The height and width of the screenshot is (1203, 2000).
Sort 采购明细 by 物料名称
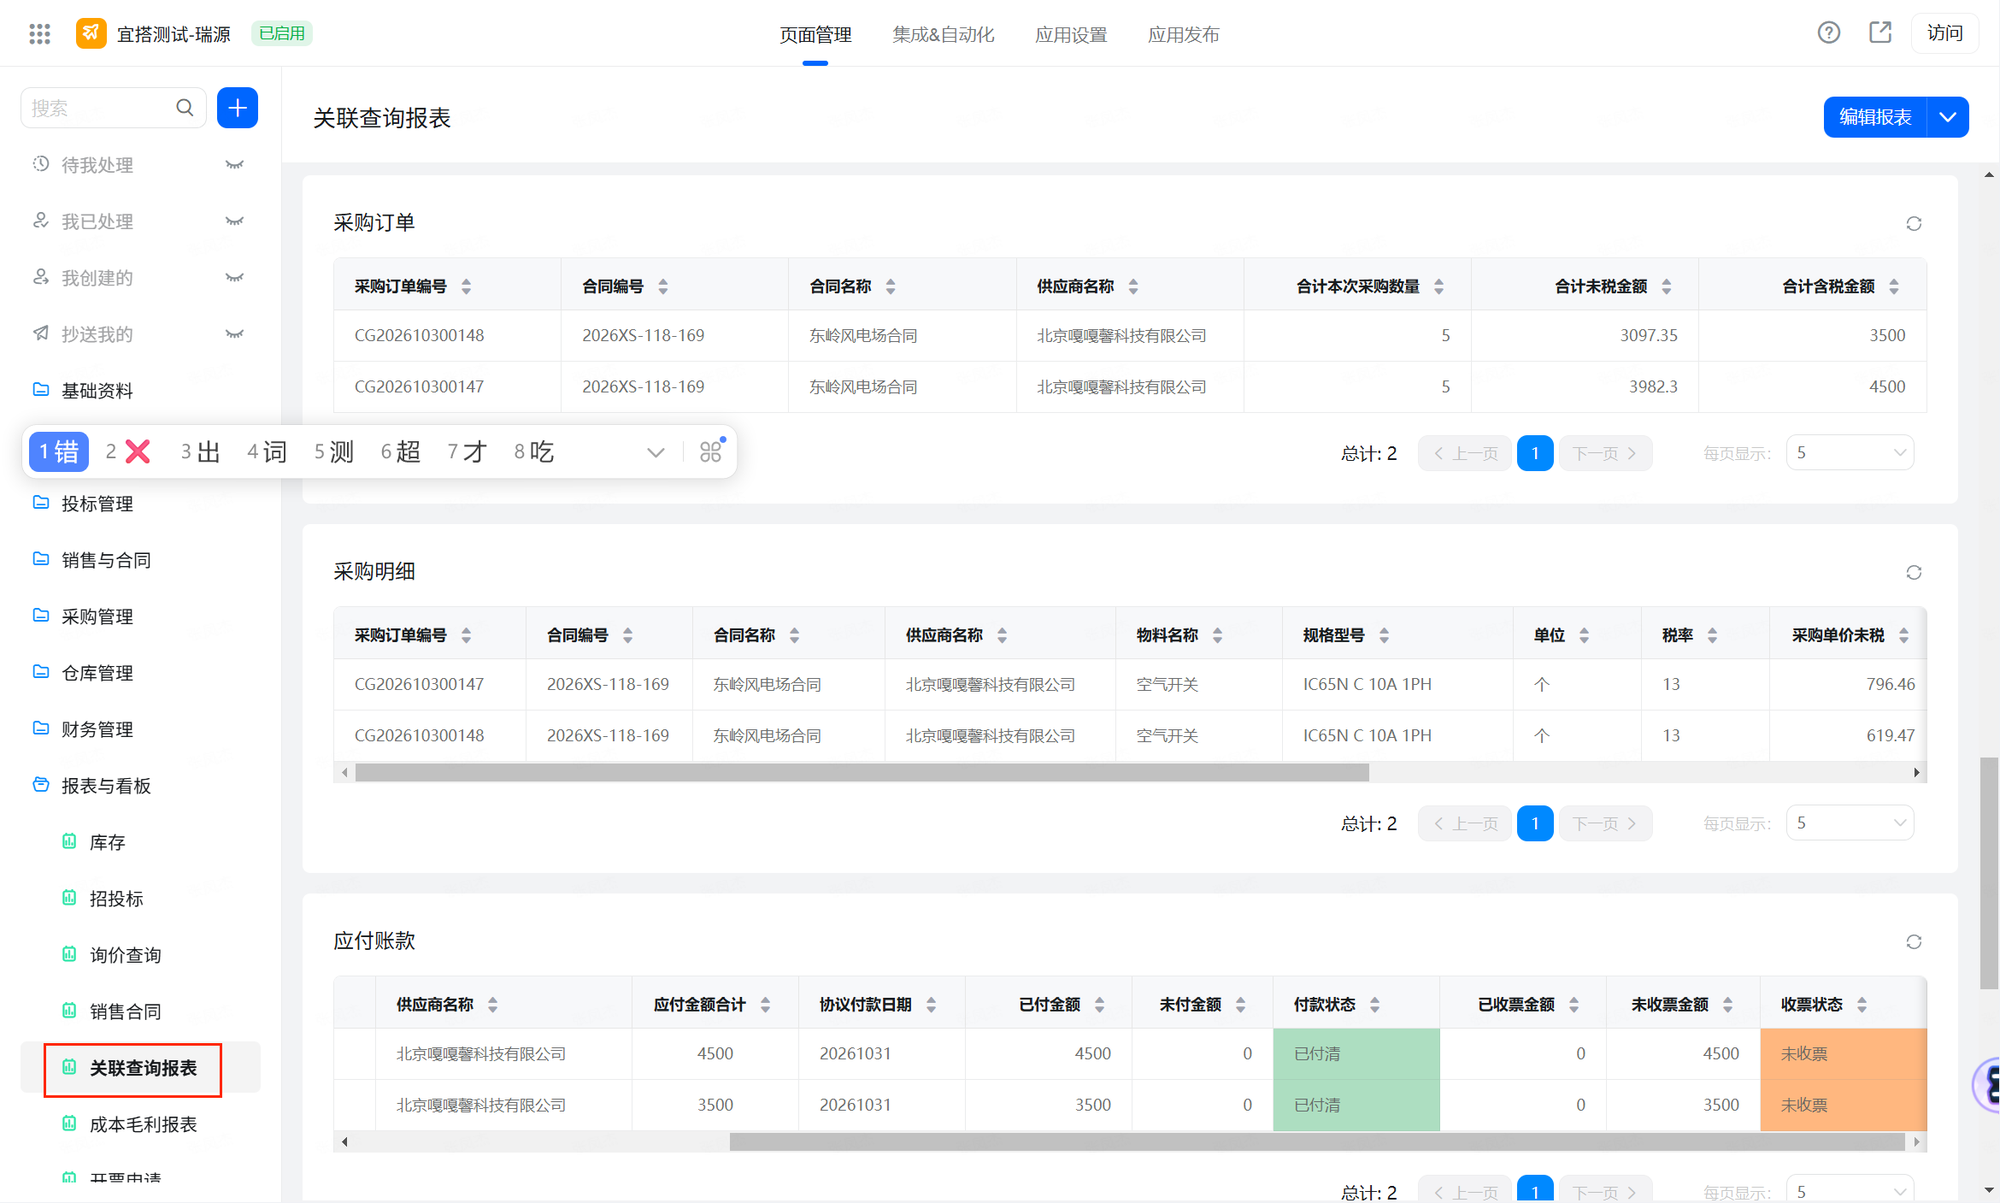pyautogui.click(x=1217, y=635)
